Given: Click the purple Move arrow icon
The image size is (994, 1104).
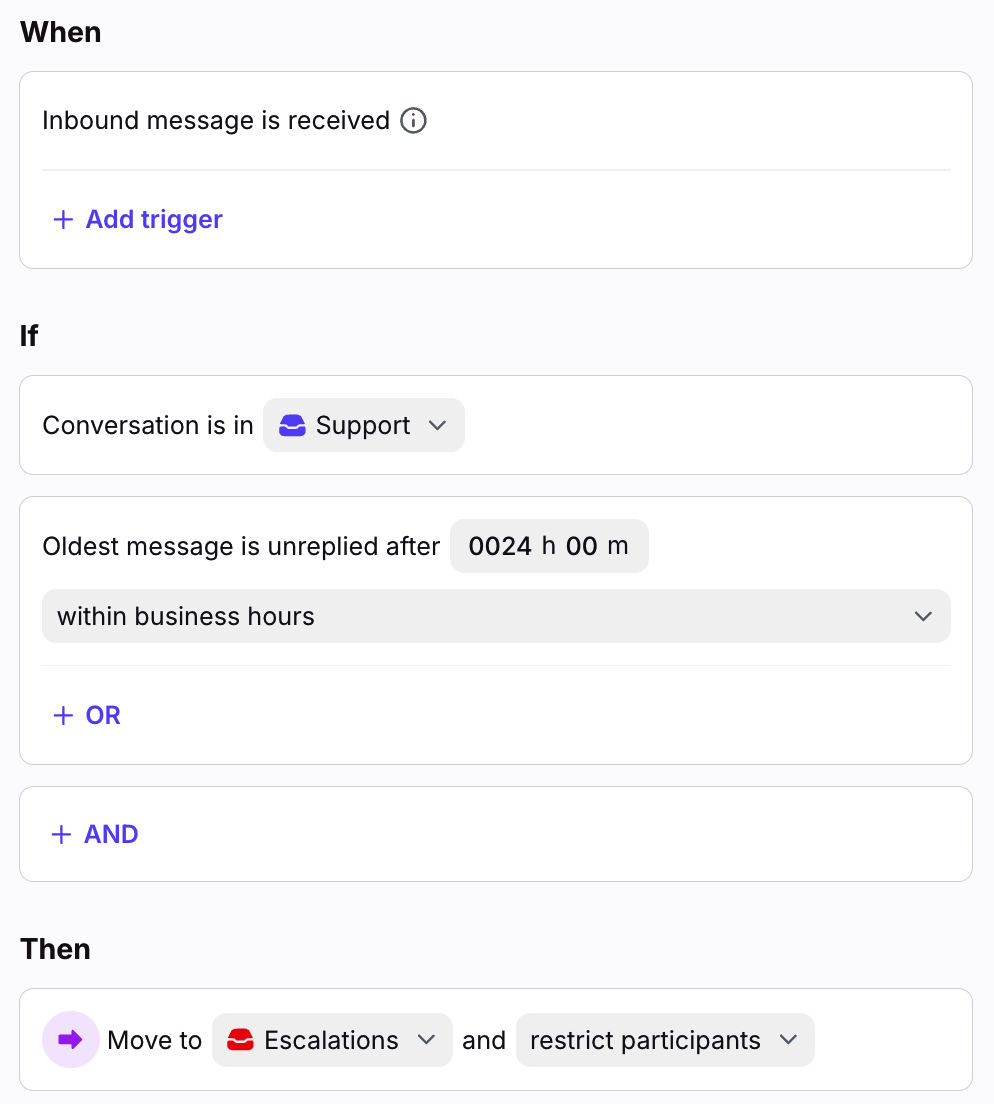Looking at the screenshot, I should pyautogui.click(x=70, y=1040).
